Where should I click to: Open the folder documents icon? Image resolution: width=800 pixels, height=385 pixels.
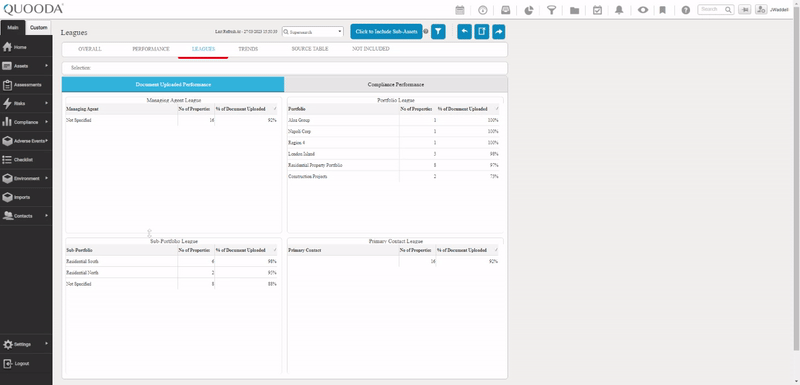click(x=574, y=10)
